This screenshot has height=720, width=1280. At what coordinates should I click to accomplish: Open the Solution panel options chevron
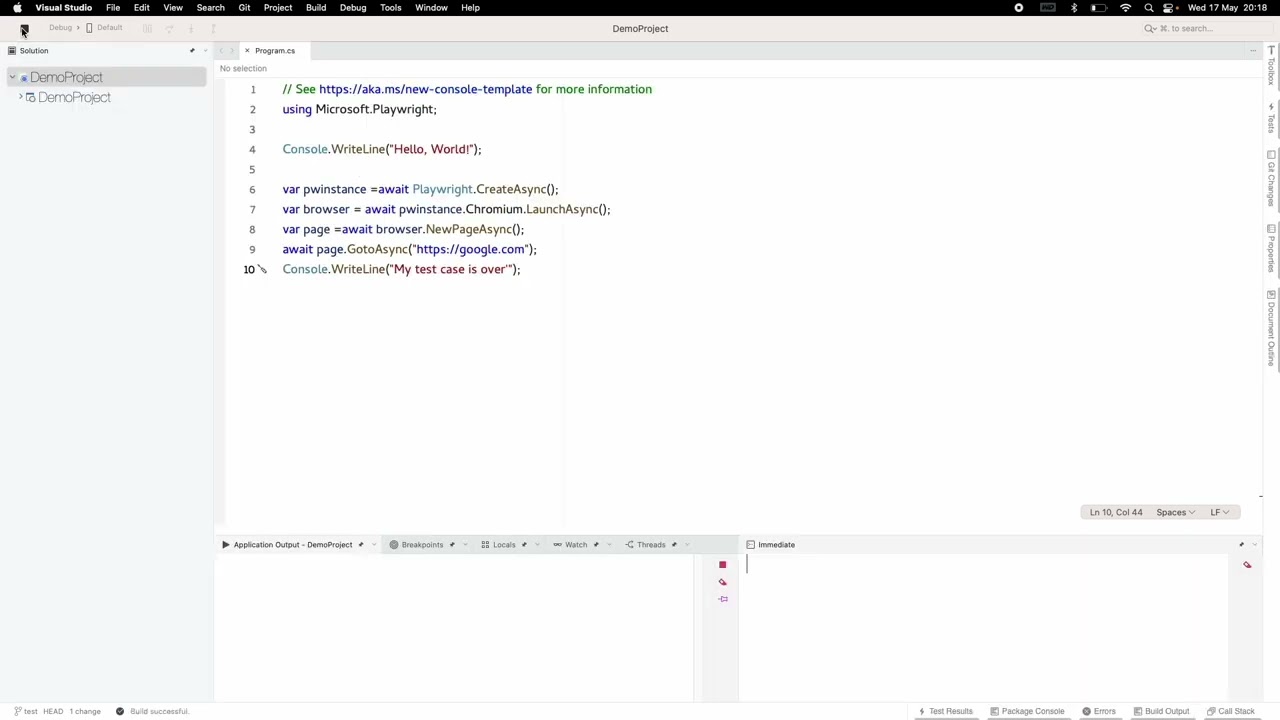(204, 50)
